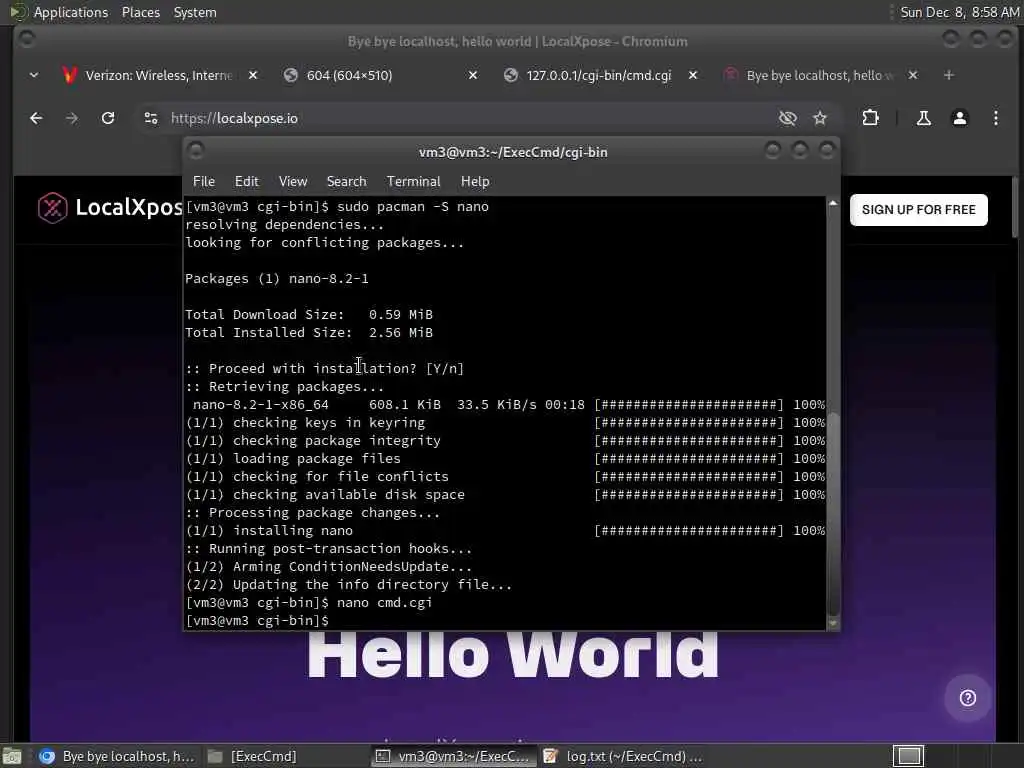Screen dimensions: 1024x768
Task: Click the browser back arrow
Action: (x=37, y=118)
